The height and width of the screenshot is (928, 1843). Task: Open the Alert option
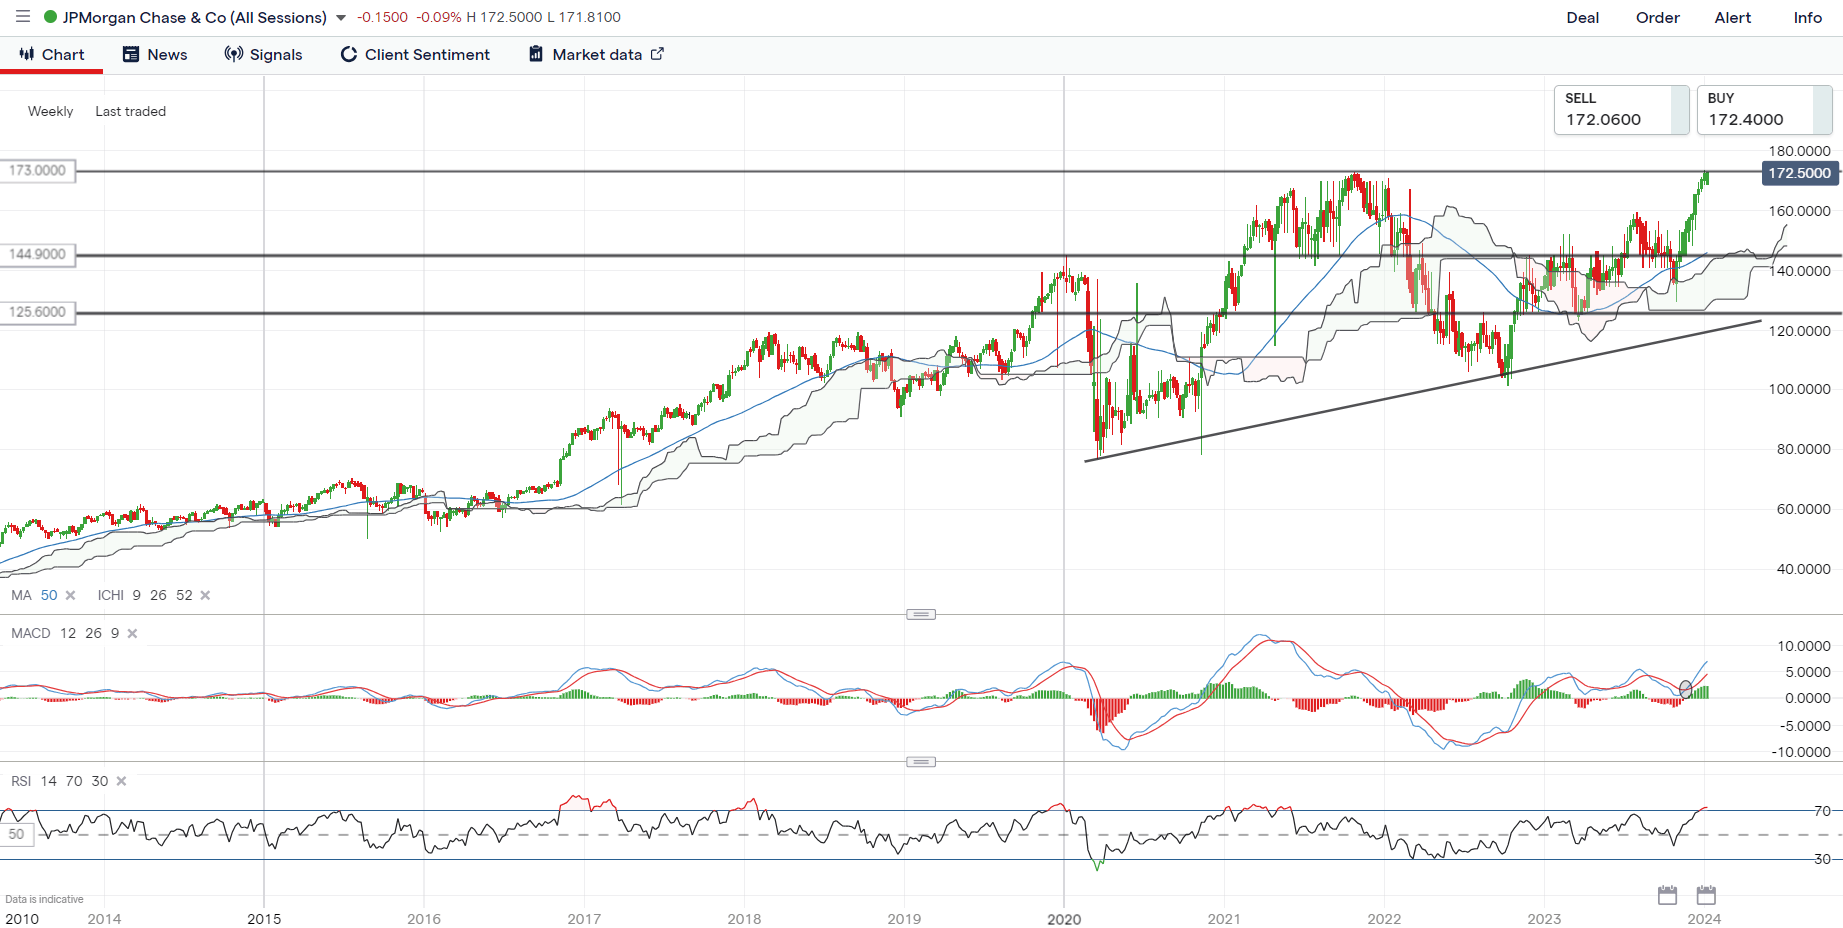(x=1733, y=18)
